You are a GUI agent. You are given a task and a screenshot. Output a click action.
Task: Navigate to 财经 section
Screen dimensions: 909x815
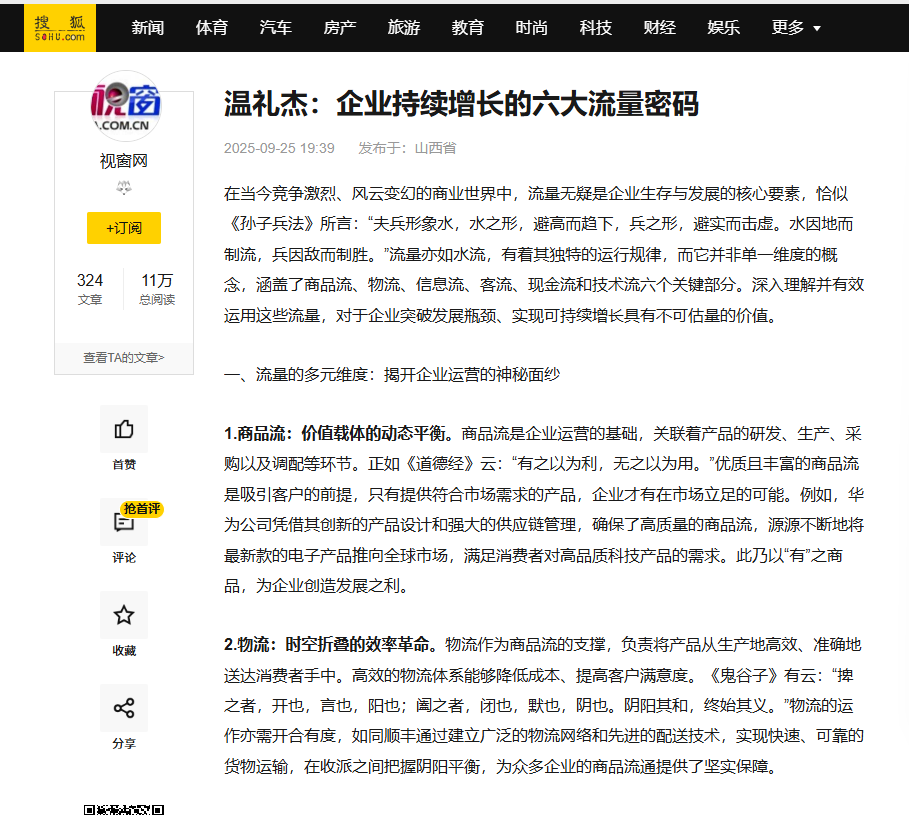[x=660, y=28]
